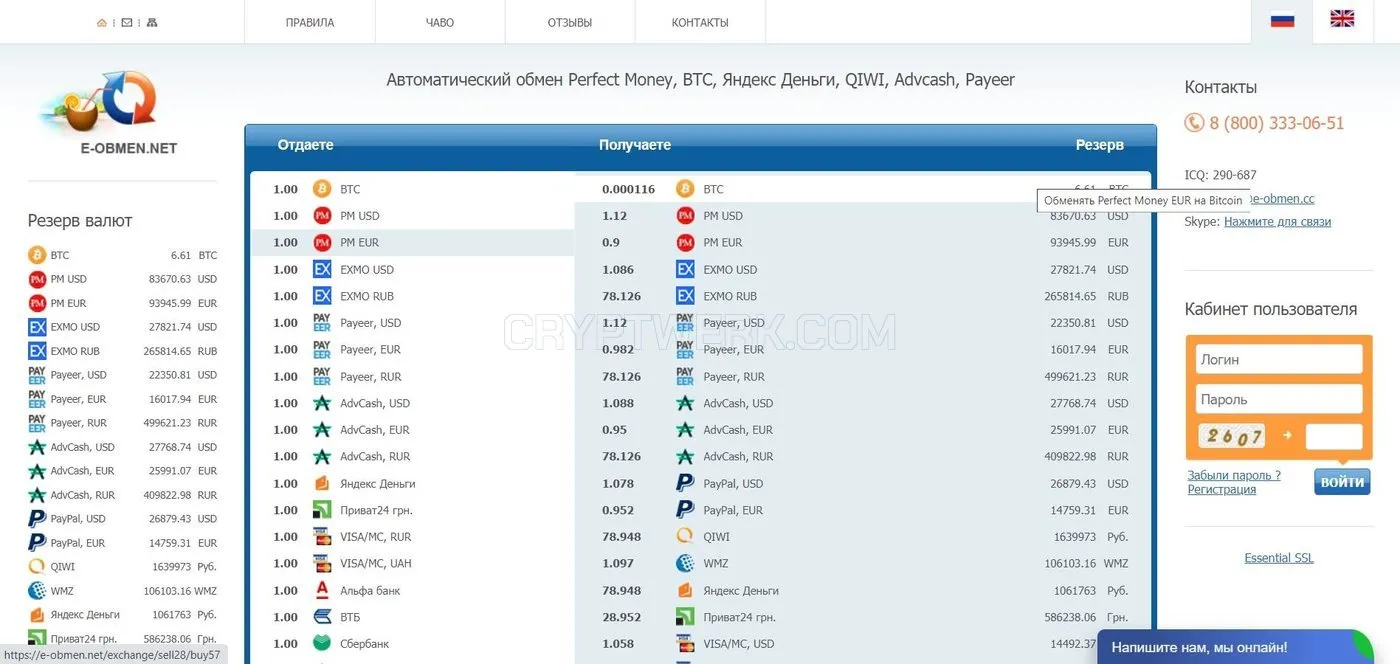The height and width of the screenshot is (664, 1400).
Task: Choose QIWI icon in Получаете column
Action: (x=685, y=536)
